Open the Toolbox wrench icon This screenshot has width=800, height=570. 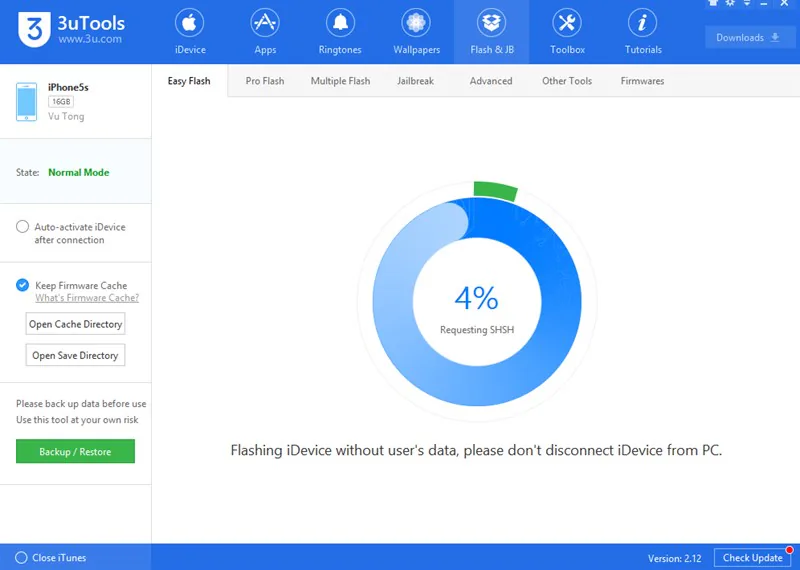[567, 23]
